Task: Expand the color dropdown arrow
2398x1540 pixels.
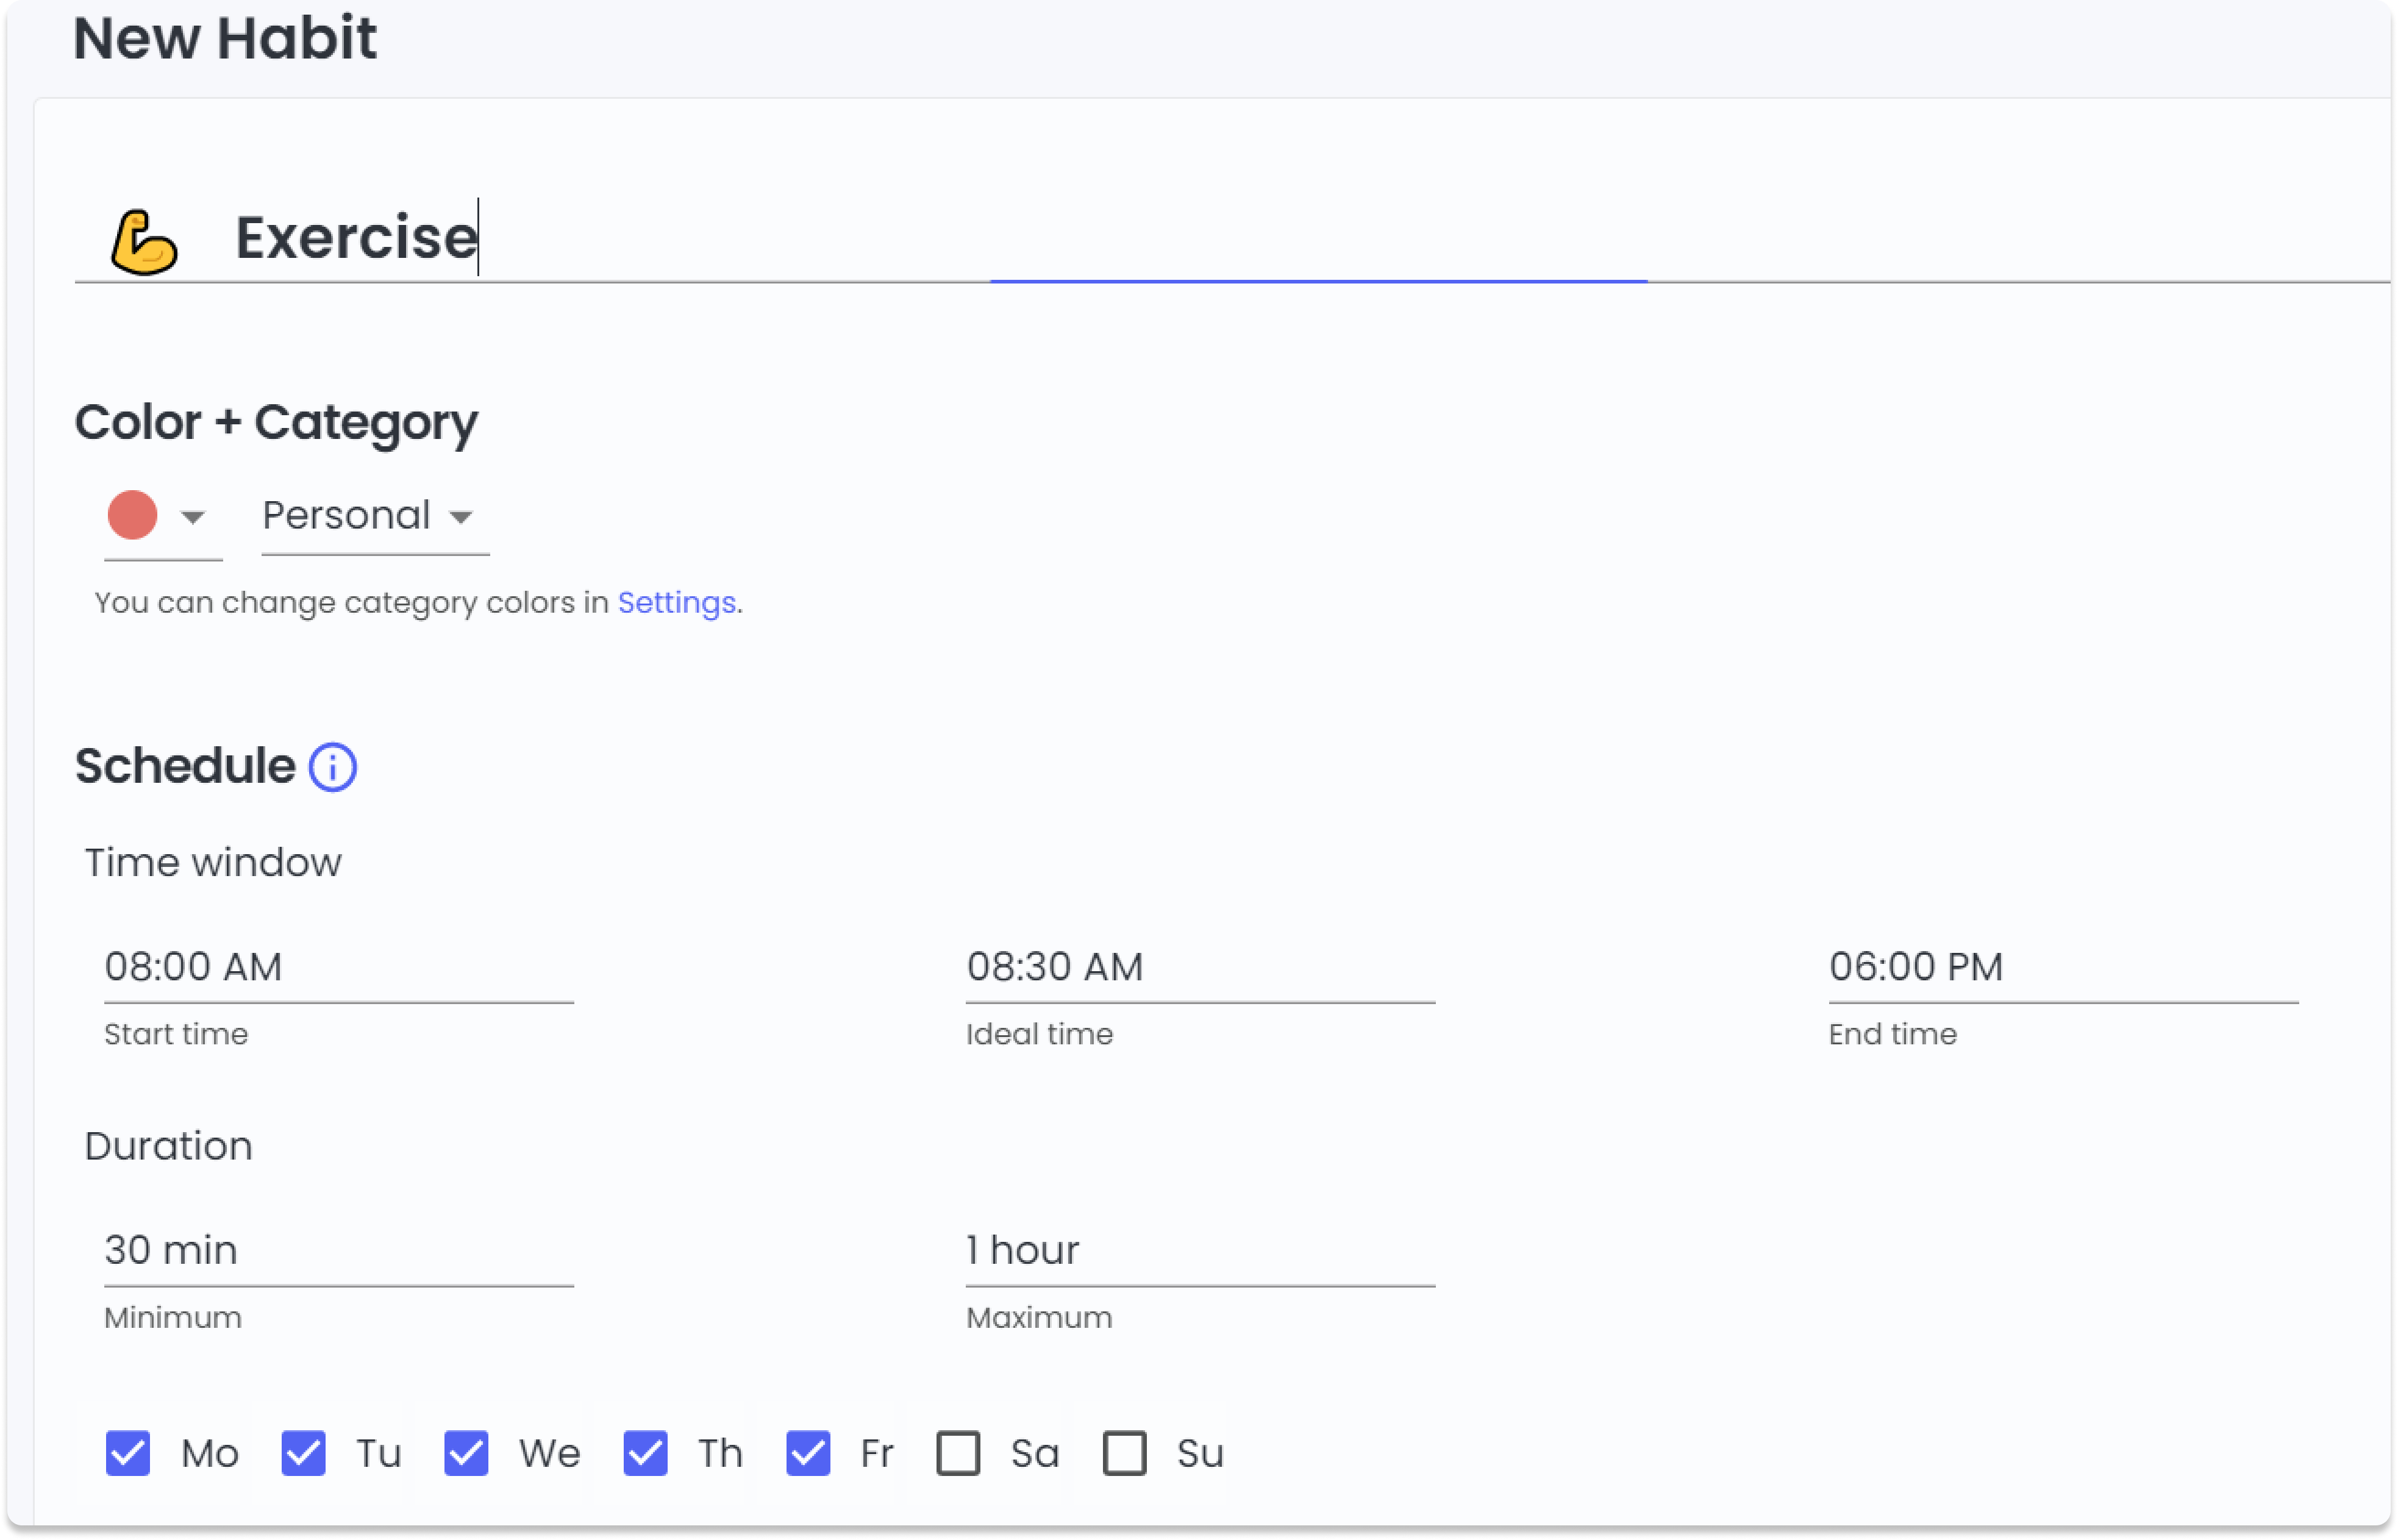Action: [x=192, y=517]
